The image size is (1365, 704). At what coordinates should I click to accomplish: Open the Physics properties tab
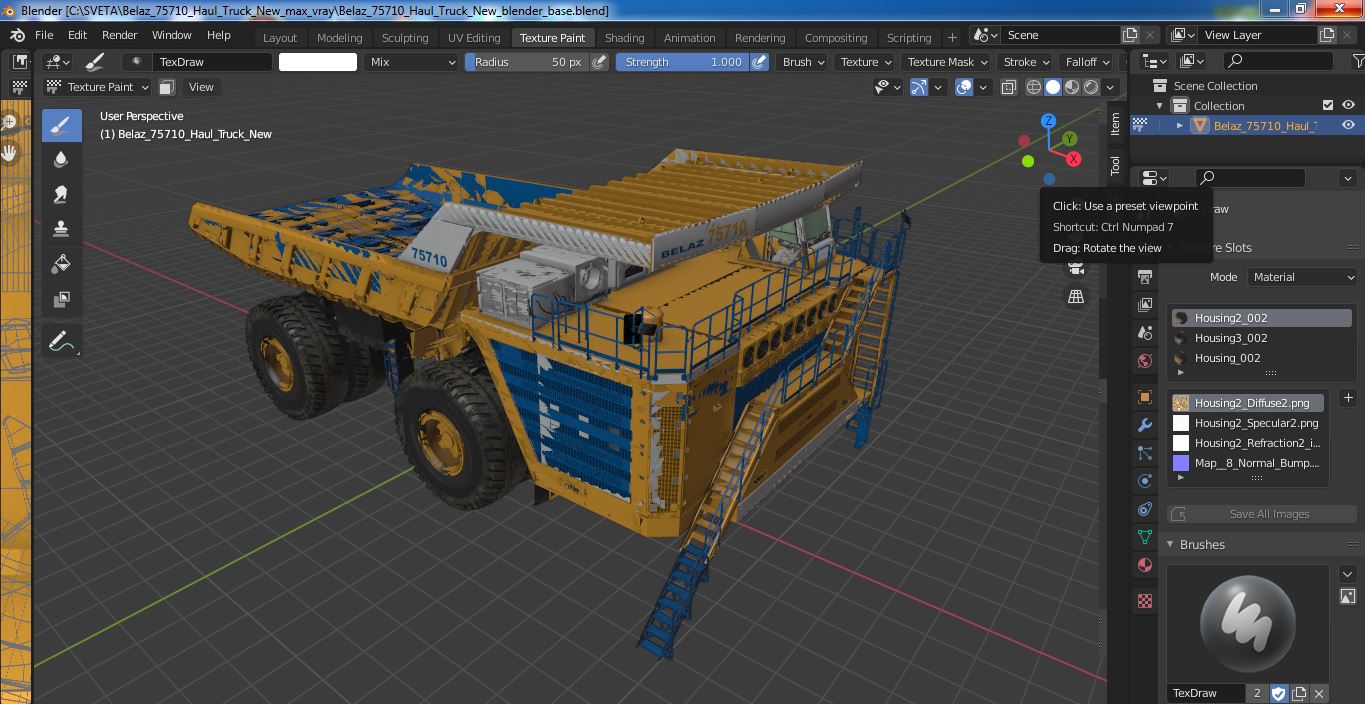click(1145, 481)
